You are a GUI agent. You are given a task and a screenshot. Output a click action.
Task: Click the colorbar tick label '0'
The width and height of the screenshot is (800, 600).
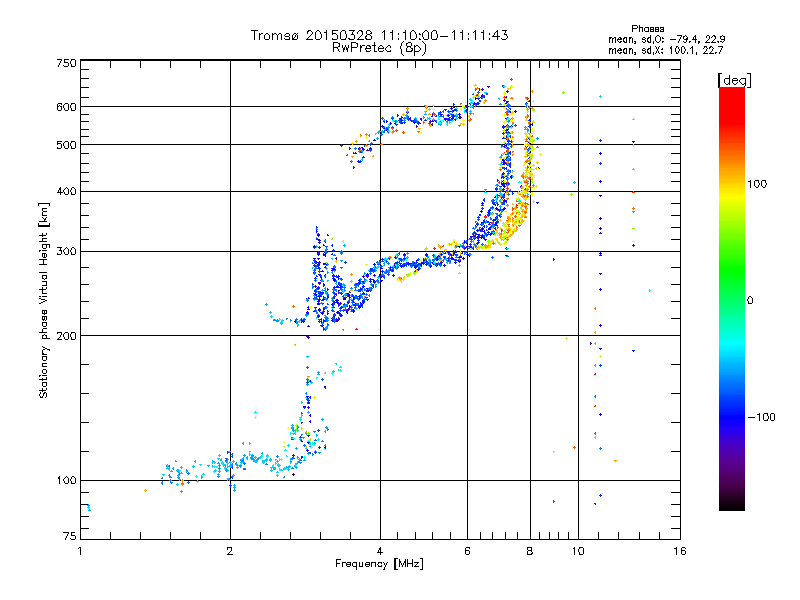click(x=750, y=301)
